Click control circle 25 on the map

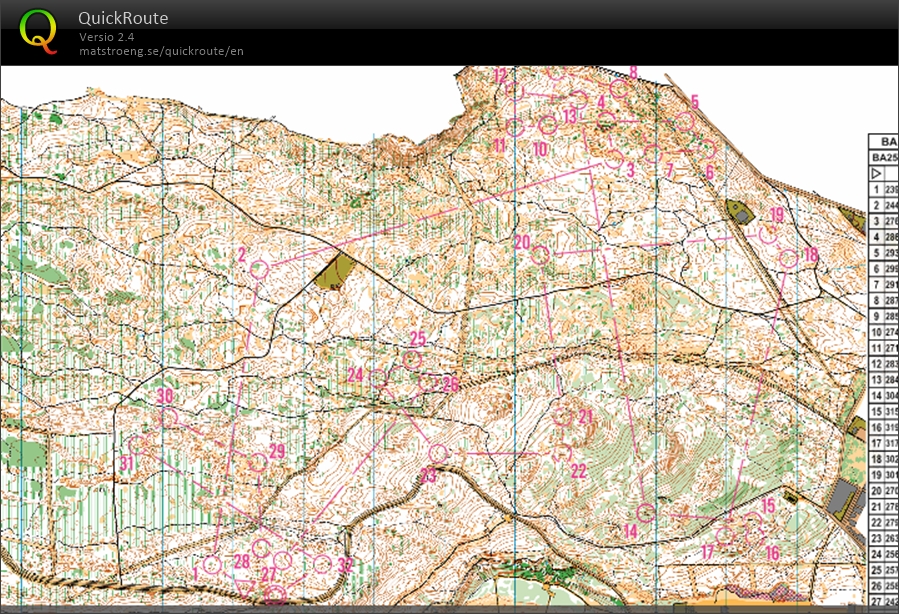pos(412,360)
